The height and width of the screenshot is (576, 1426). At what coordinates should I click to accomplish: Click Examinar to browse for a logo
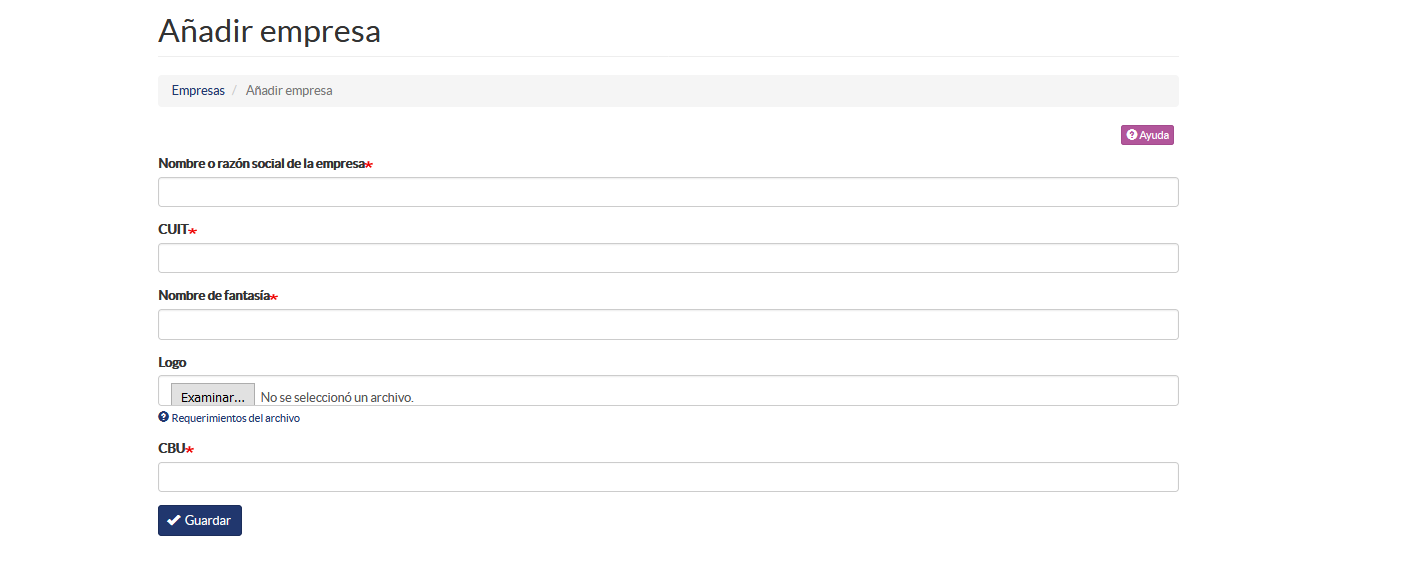pos(213,396)
